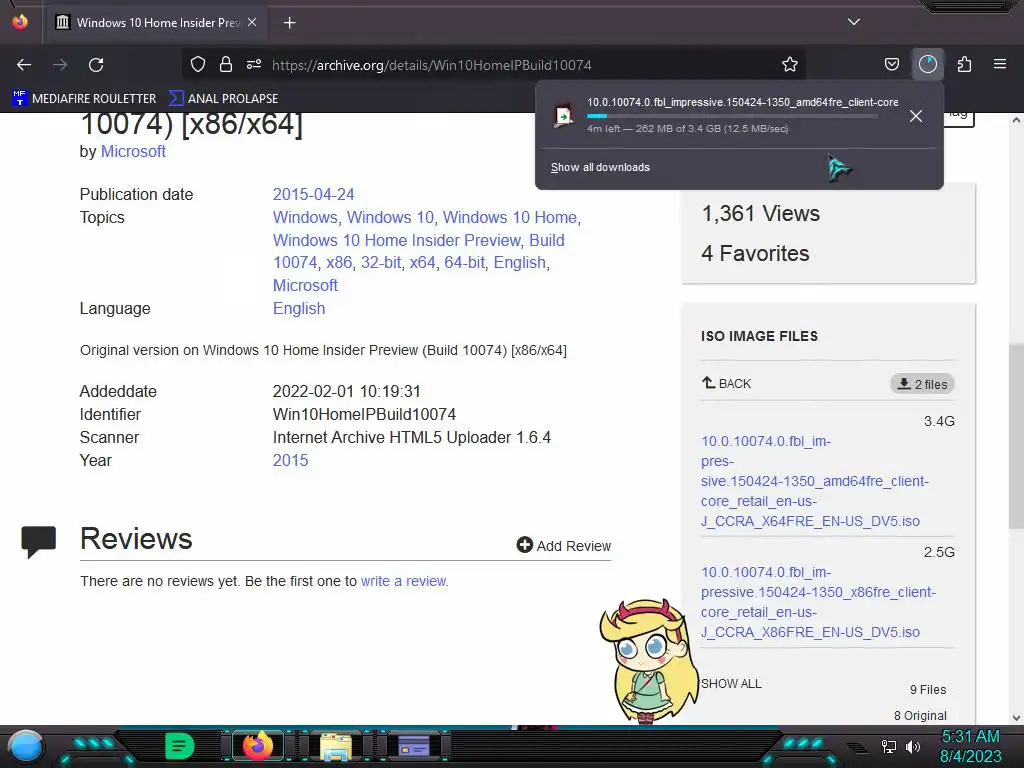Open site permissions icon in address bar
1024x768 pixels.
(254, 64)
